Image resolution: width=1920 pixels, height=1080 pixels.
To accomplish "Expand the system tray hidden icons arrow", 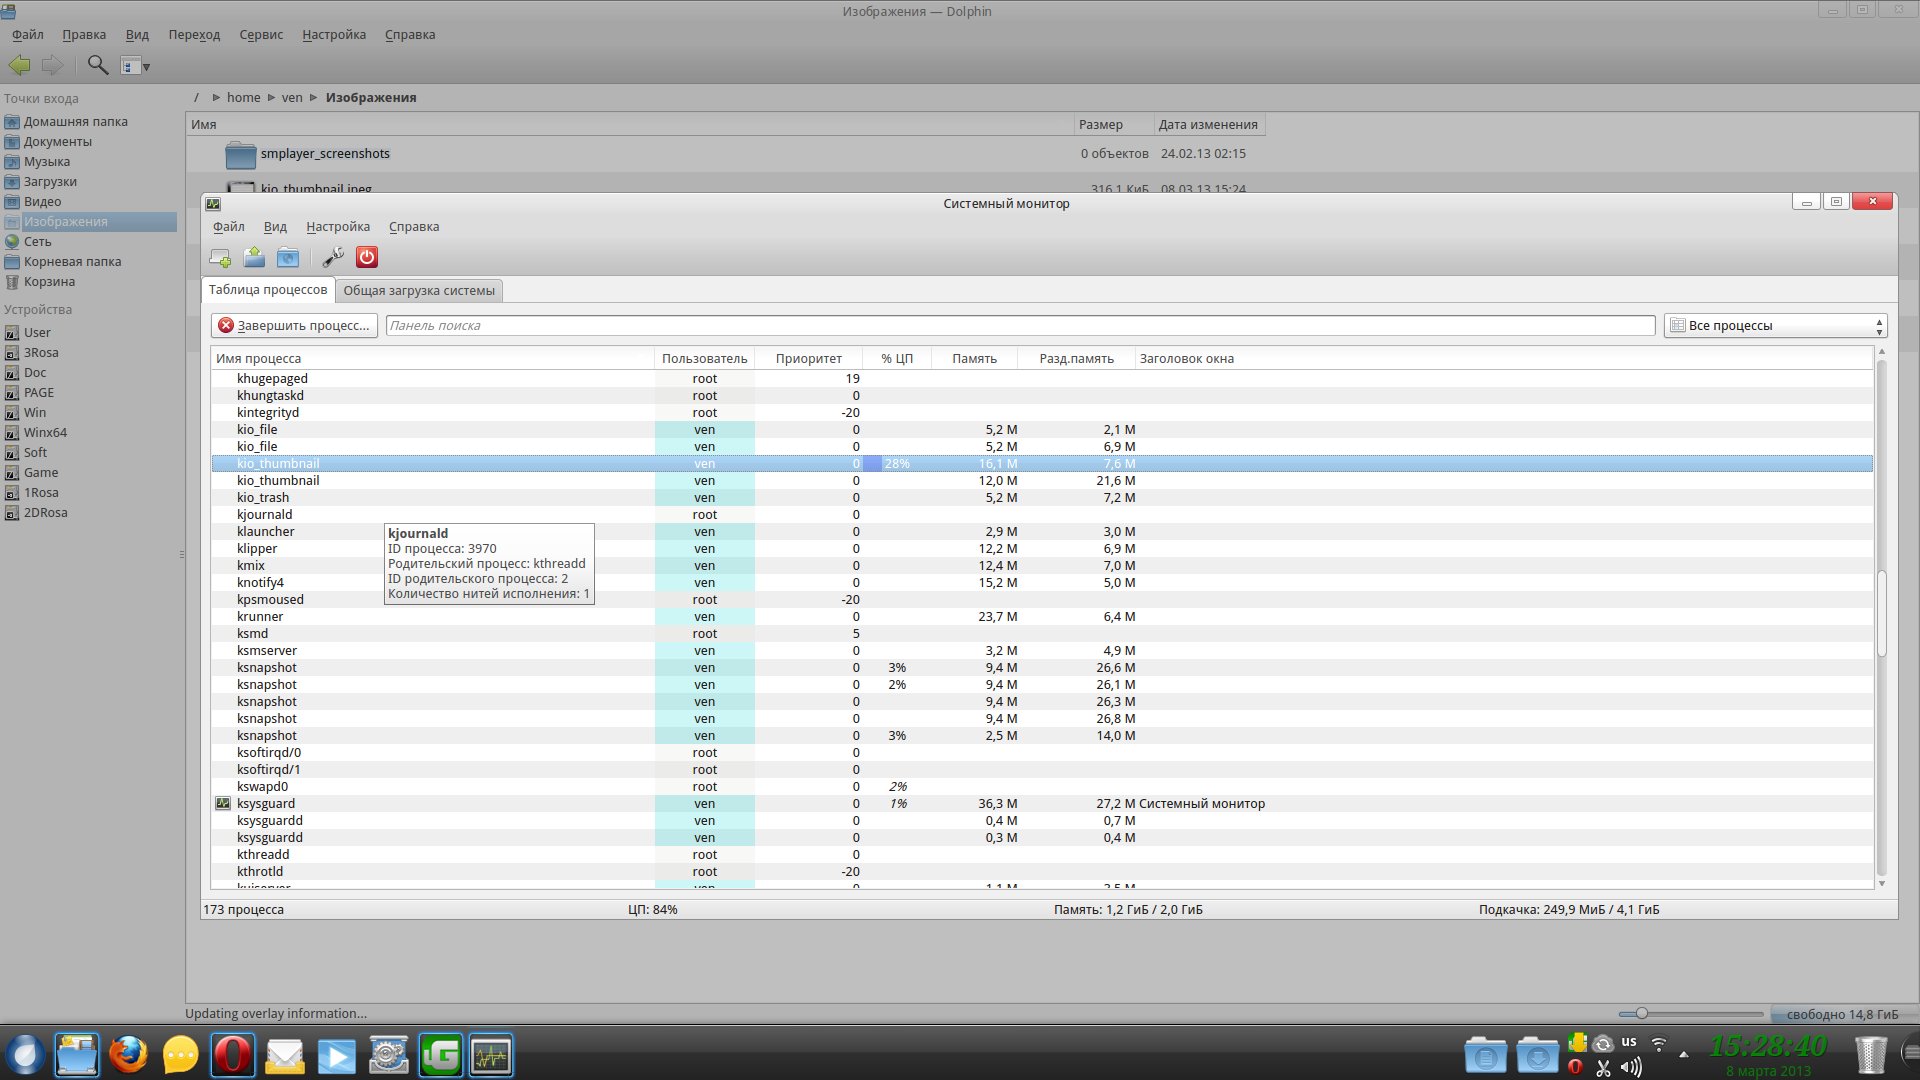I will pyautogui.click(x=1684, y=1054).
